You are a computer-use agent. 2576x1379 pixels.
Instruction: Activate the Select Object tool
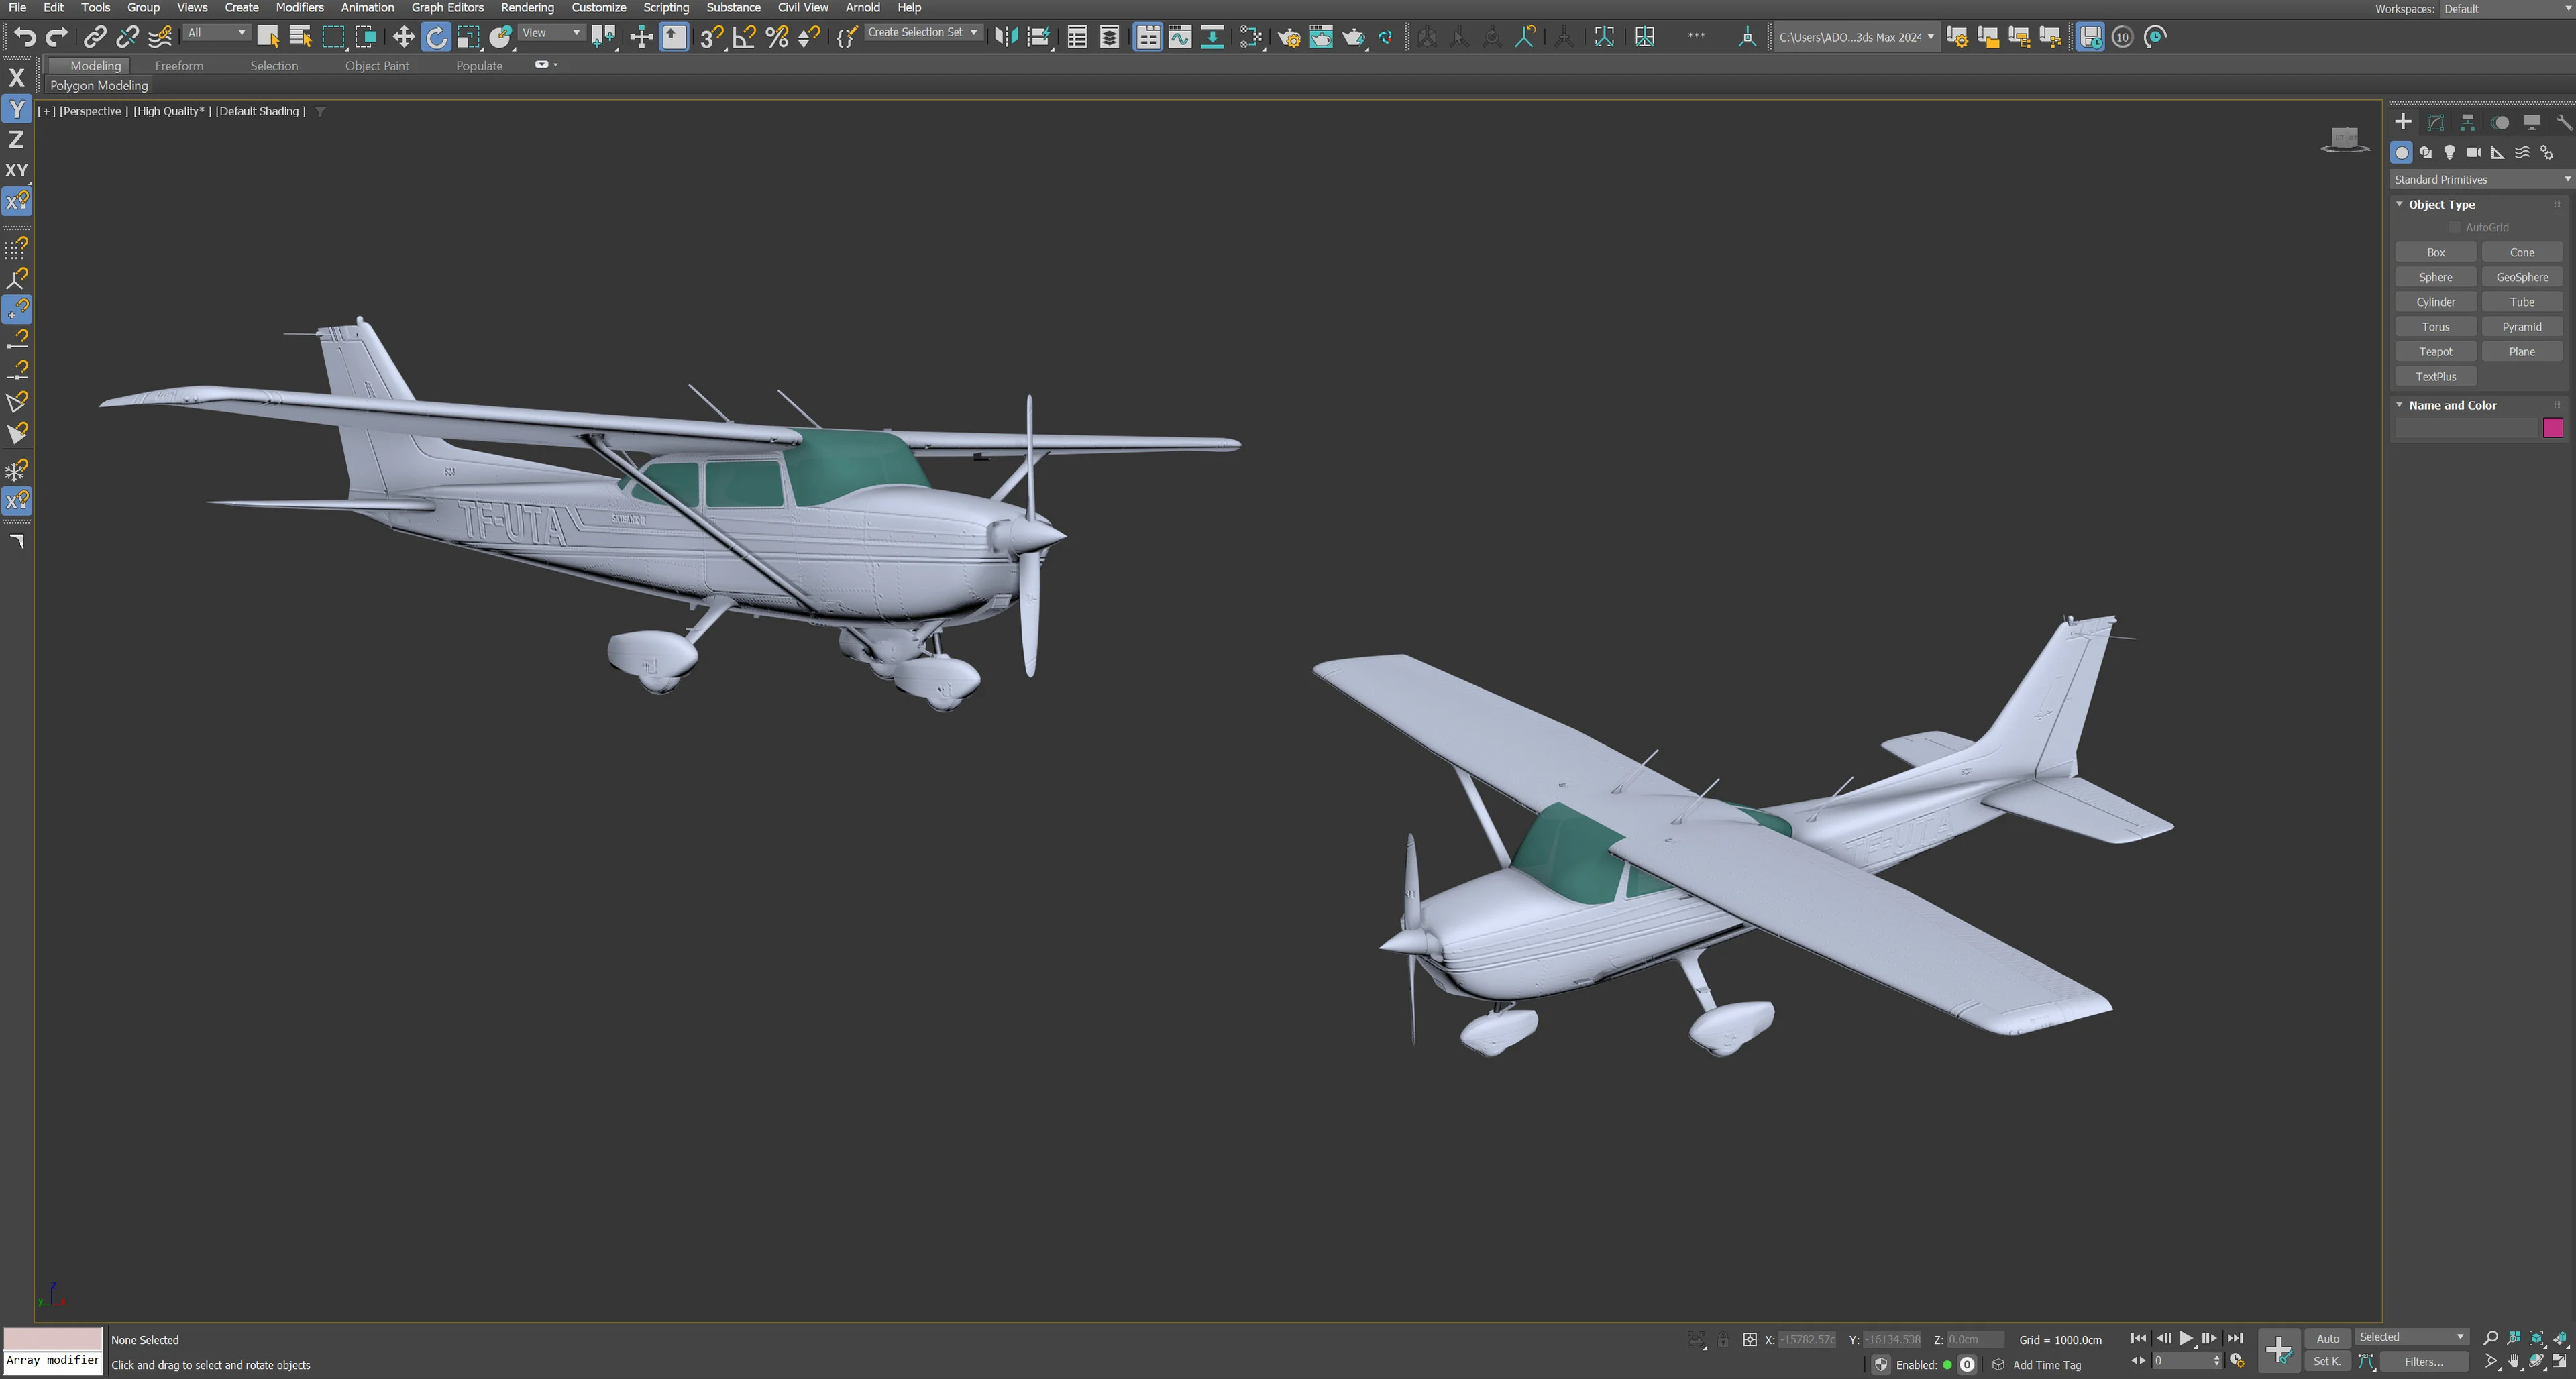pyautogui.click(x=268, y=37)
